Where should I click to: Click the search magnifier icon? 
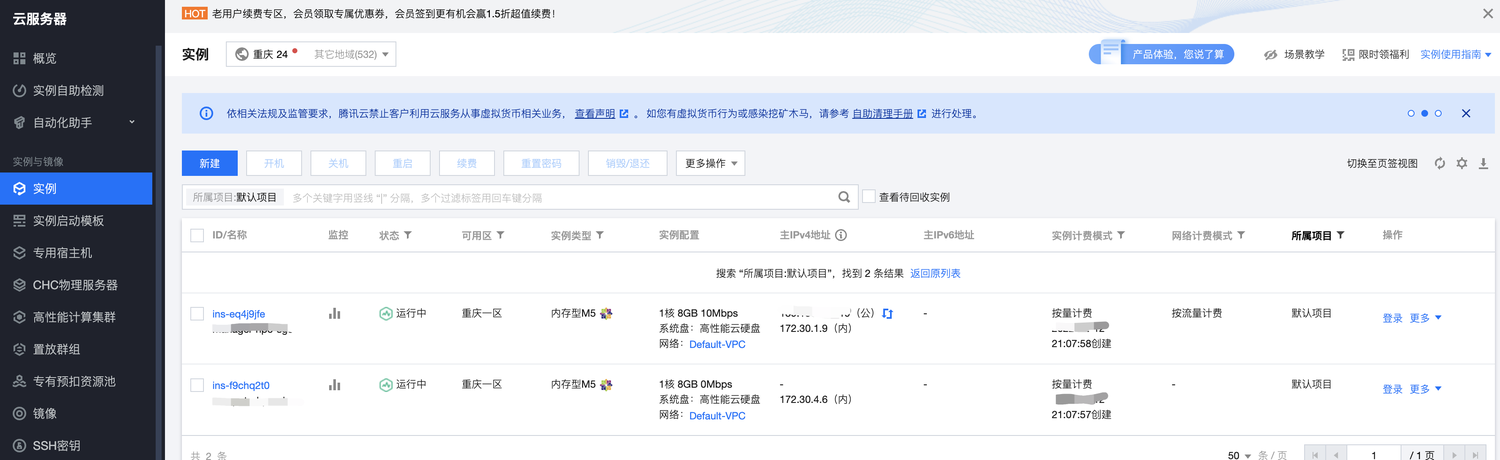(x=844, y=198)
